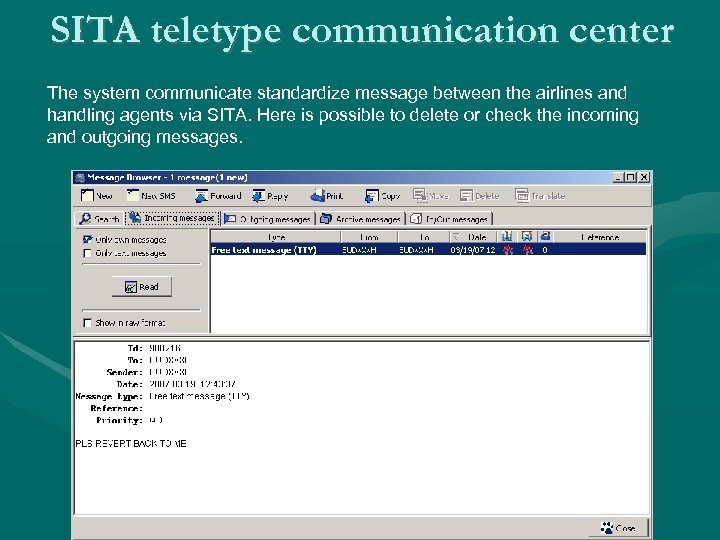Click the third icon column header
This screenshot has width=720, height=540.
point(545,236)
